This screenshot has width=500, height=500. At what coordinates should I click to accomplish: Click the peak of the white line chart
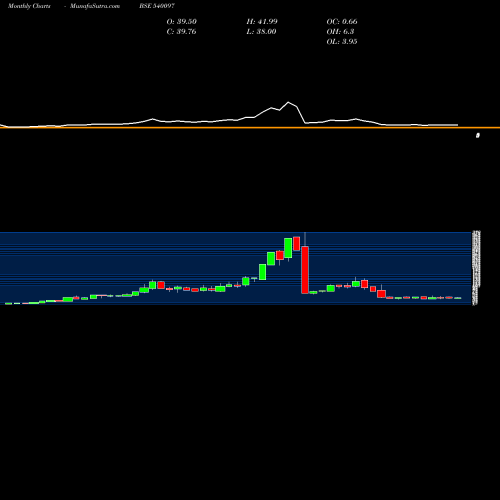pos(288,102)
